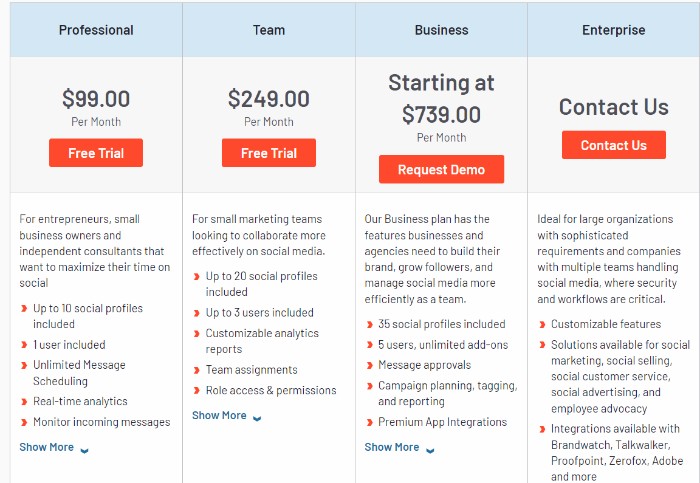Click red bullet arrow by Team assignments
The width and height of the screenshot is (700, 483).
(196, 370)
